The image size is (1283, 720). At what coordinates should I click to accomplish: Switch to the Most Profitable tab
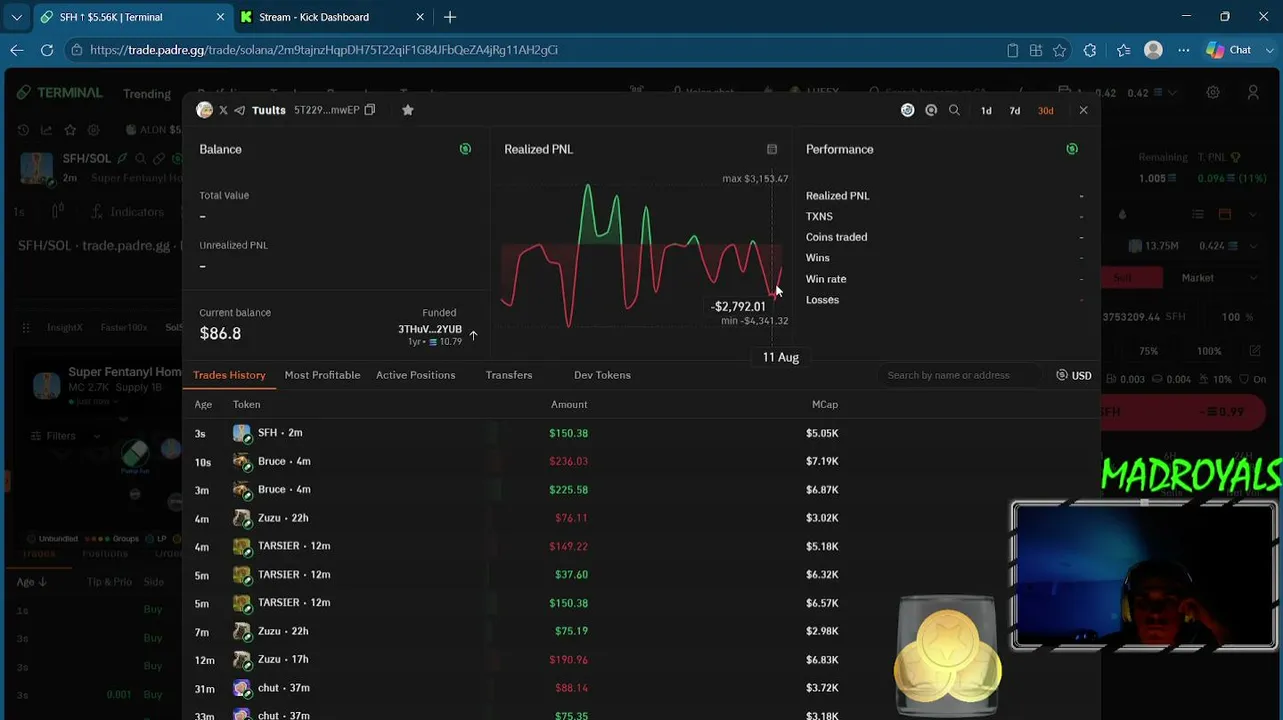(x=322, y=375)
